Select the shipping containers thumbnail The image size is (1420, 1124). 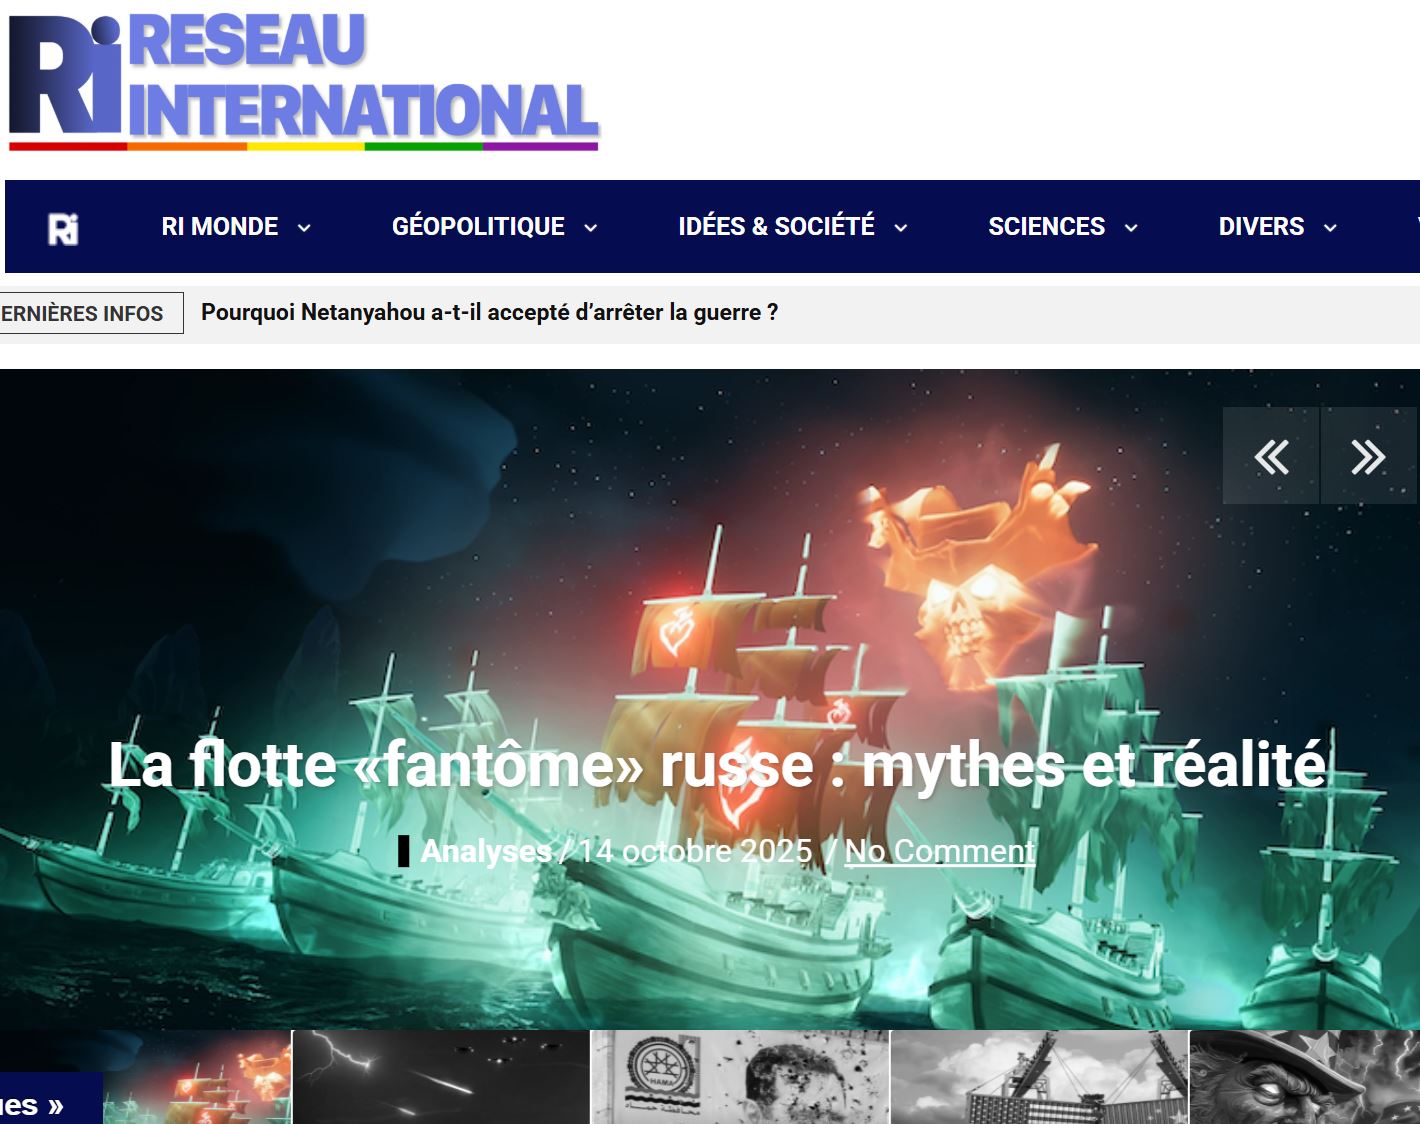point(1039,1078)
